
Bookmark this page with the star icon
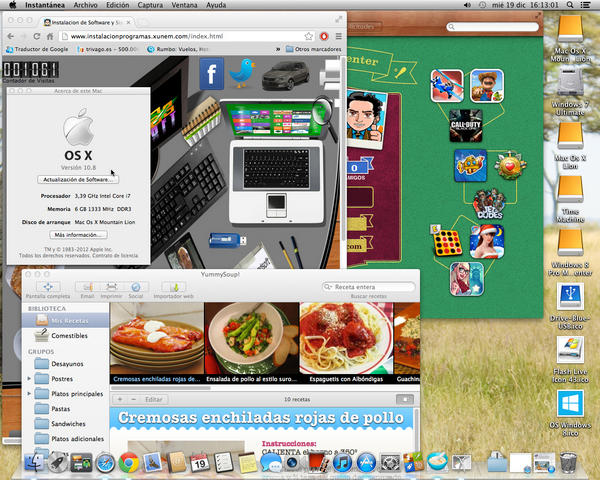click(308, 36)
